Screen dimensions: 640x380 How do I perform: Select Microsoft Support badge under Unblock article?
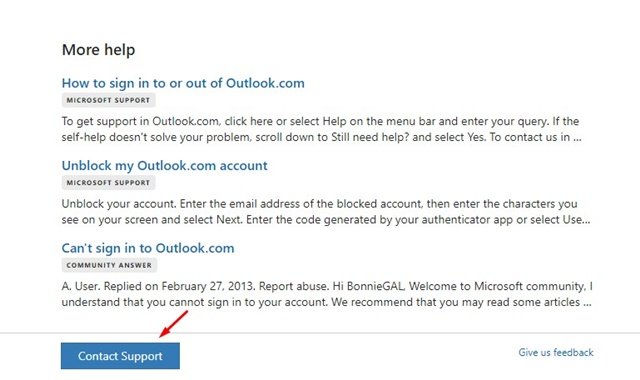click(108, 182)
